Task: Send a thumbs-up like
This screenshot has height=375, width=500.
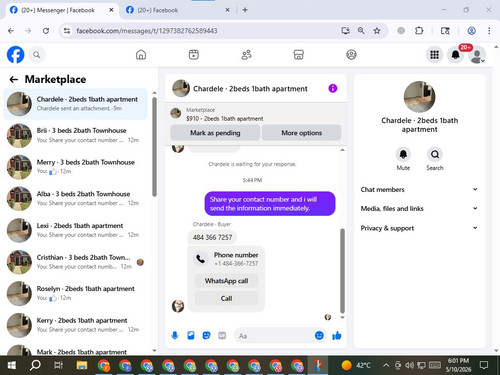Action: click(x=337, y=335)
